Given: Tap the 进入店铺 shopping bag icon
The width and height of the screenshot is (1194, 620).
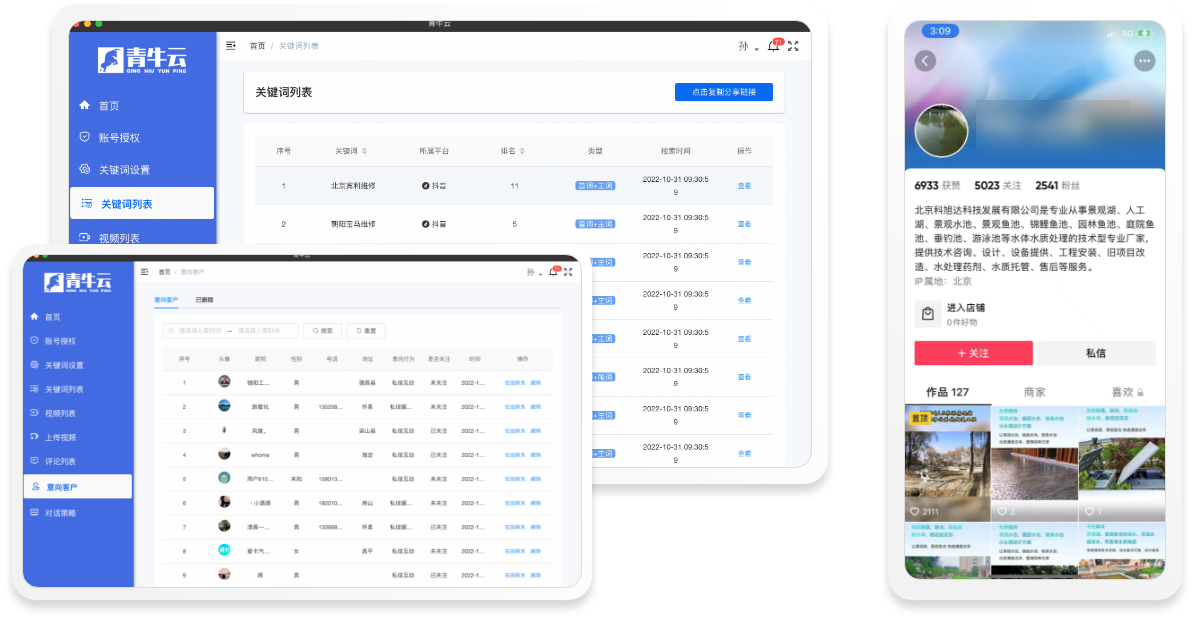Looking at the screenshot, I should pyautogui.click(x=927, y=313).
